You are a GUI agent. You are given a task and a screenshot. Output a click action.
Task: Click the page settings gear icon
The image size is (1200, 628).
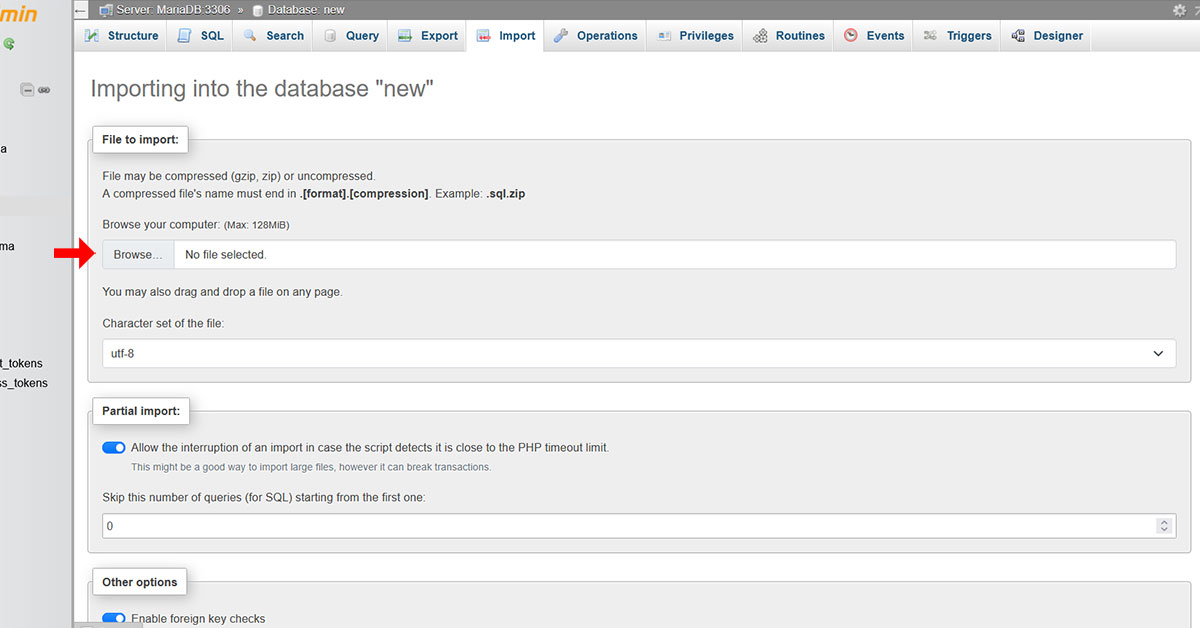point(1179,9)
